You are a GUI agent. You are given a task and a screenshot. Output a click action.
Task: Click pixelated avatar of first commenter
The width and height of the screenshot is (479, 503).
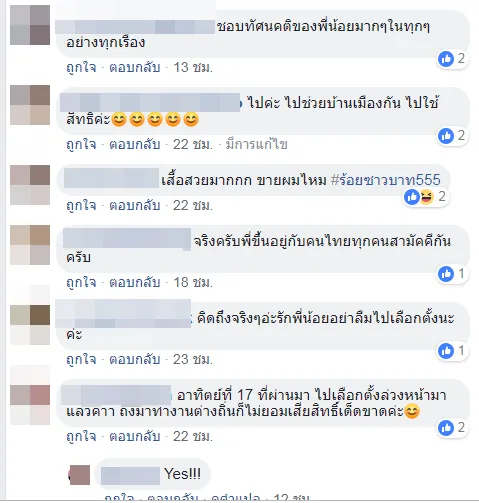click(30, 25)
